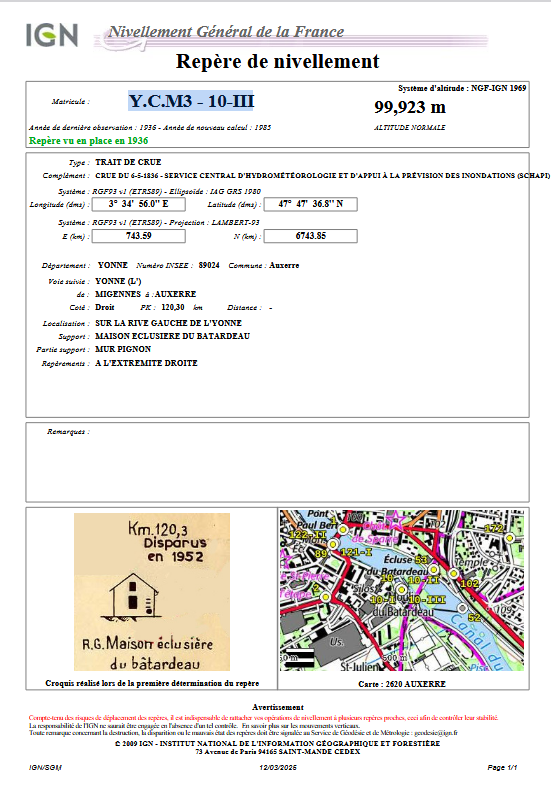Screen dimensions: 551x786
Task: Click the yellow marker beside Écluse 53 label
Action: click(x=434, y=569)
